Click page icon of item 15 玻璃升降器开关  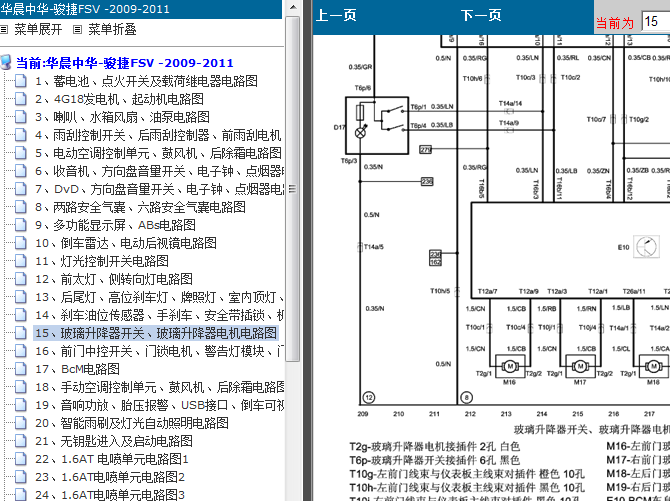pyautogui.click(x=21, y=333)
